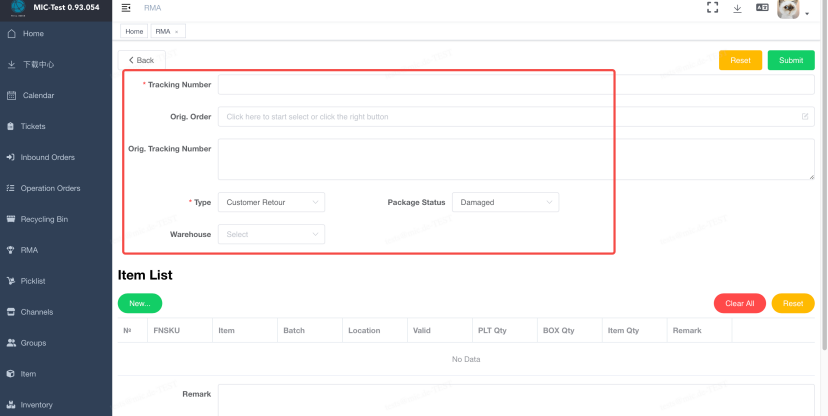Enter fullscreen mode from the top bar

click(x=712, y=8)
